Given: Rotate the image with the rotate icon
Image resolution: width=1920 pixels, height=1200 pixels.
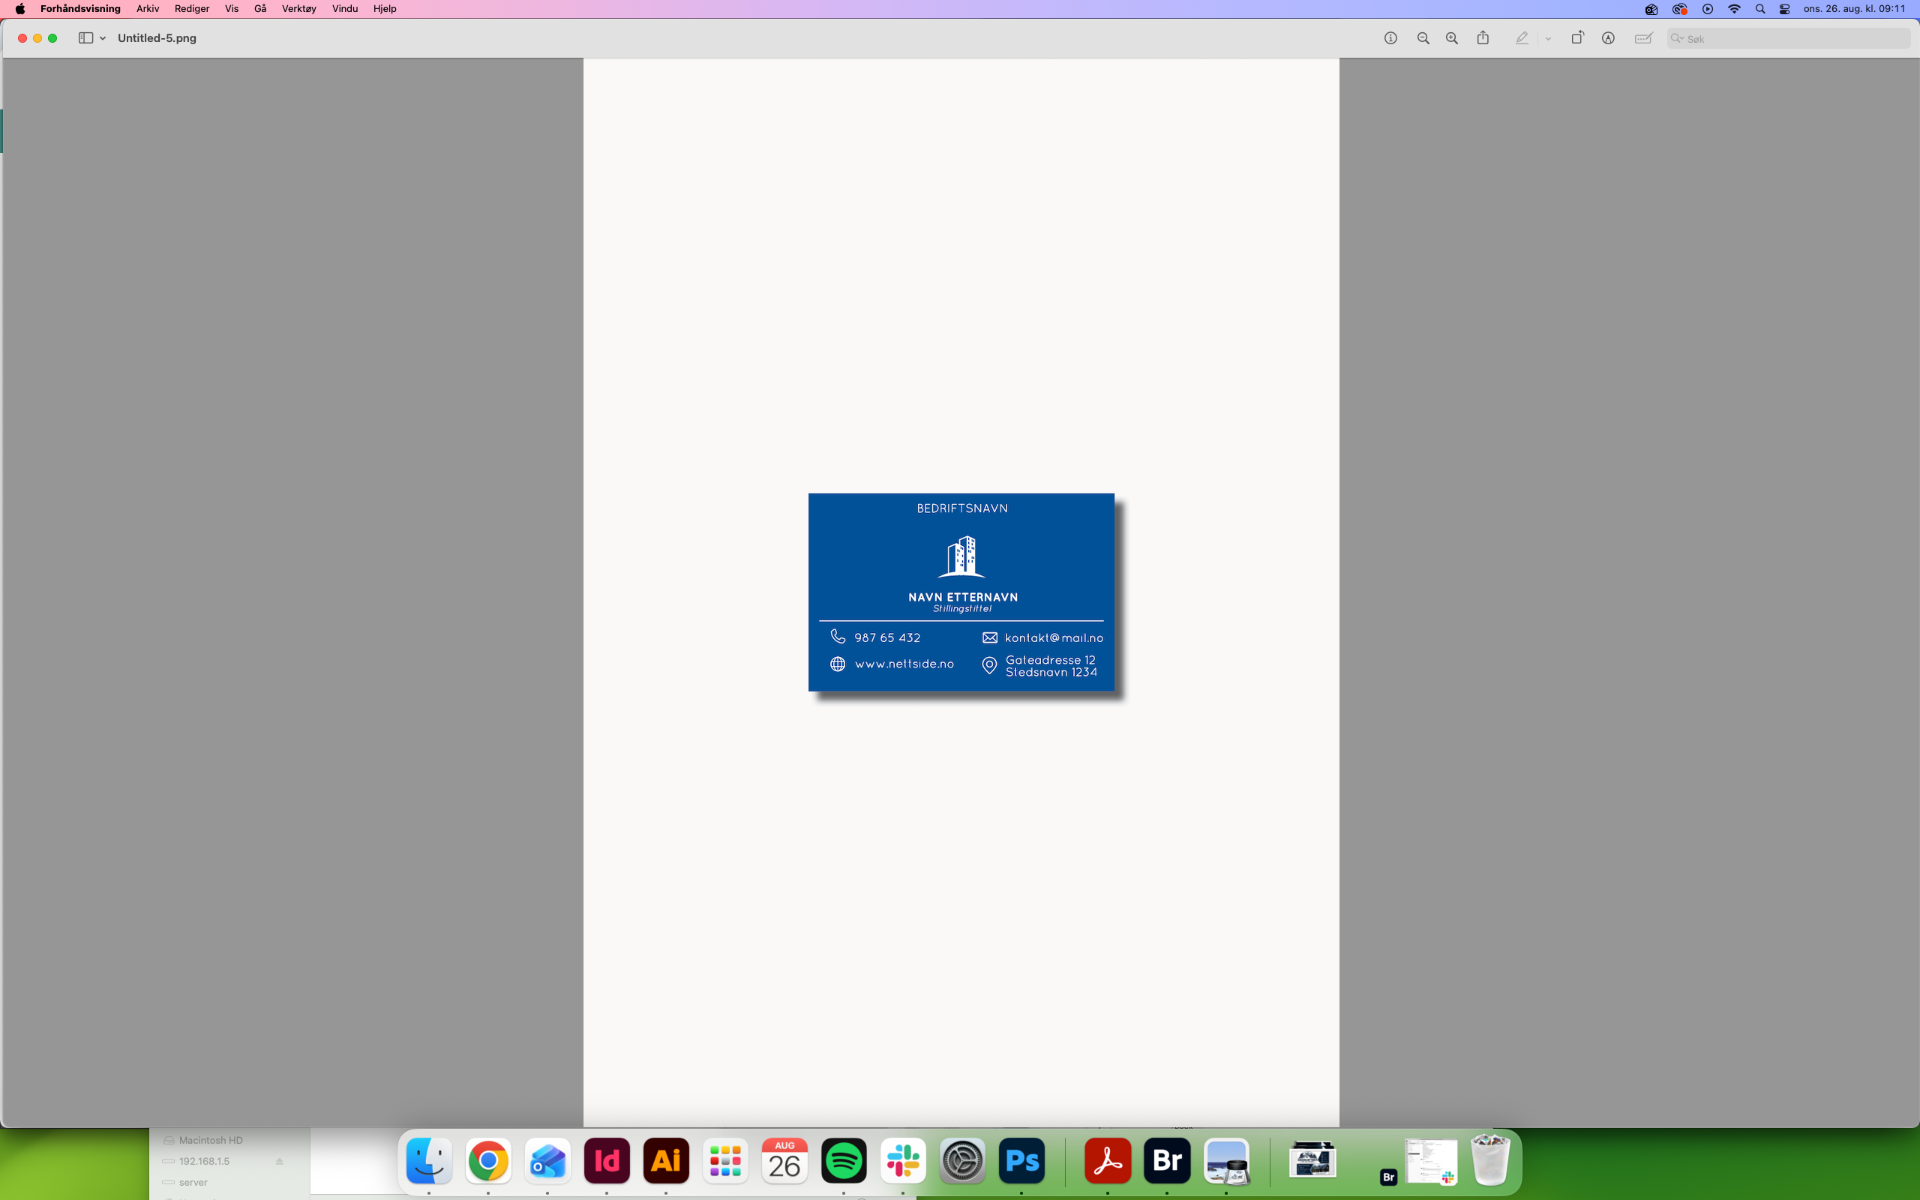Looking at the screenshot, I should [1577, 38].
